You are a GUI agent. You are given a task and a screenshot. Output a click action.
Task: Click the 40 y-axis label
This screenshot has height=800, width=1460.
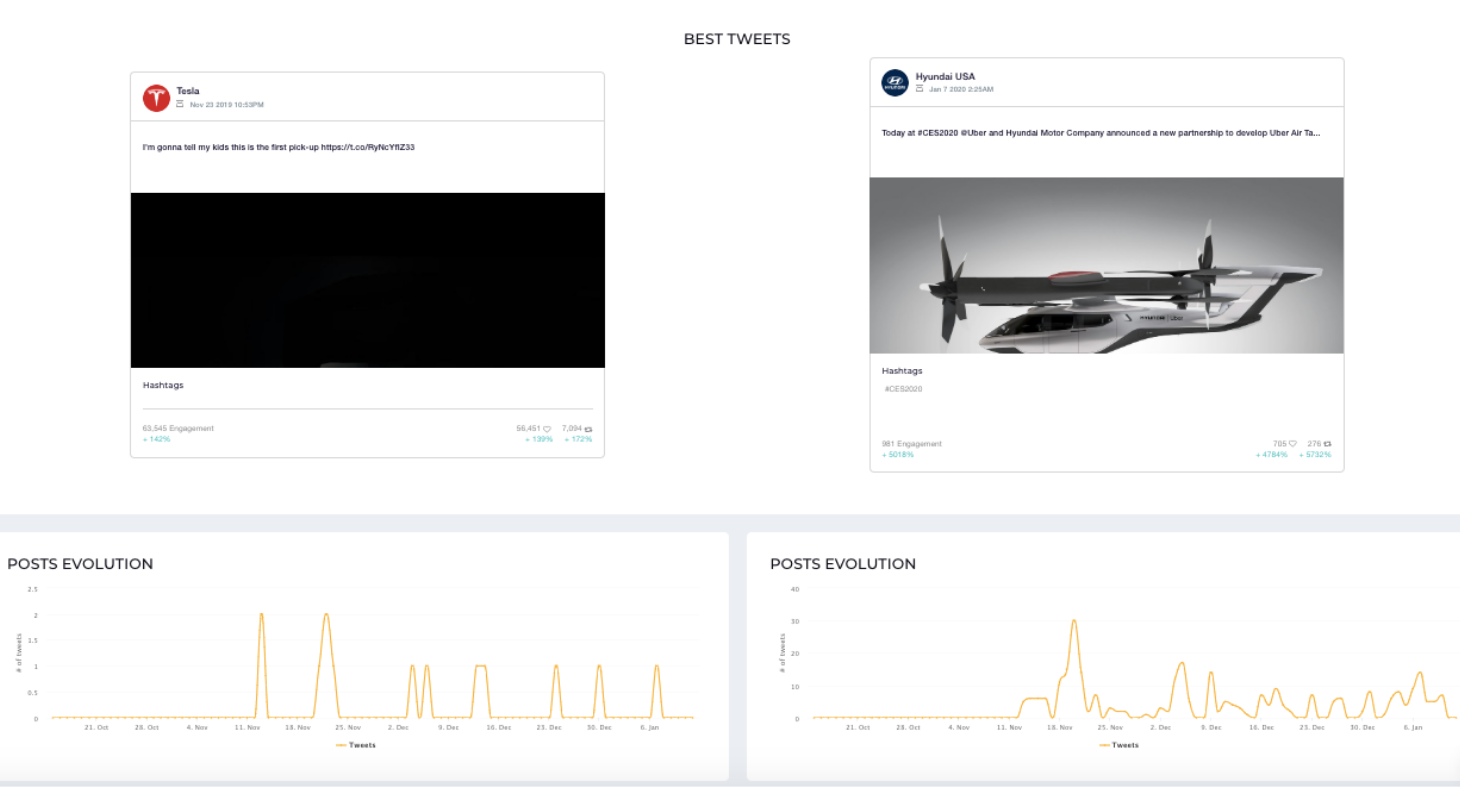[796, 589]
